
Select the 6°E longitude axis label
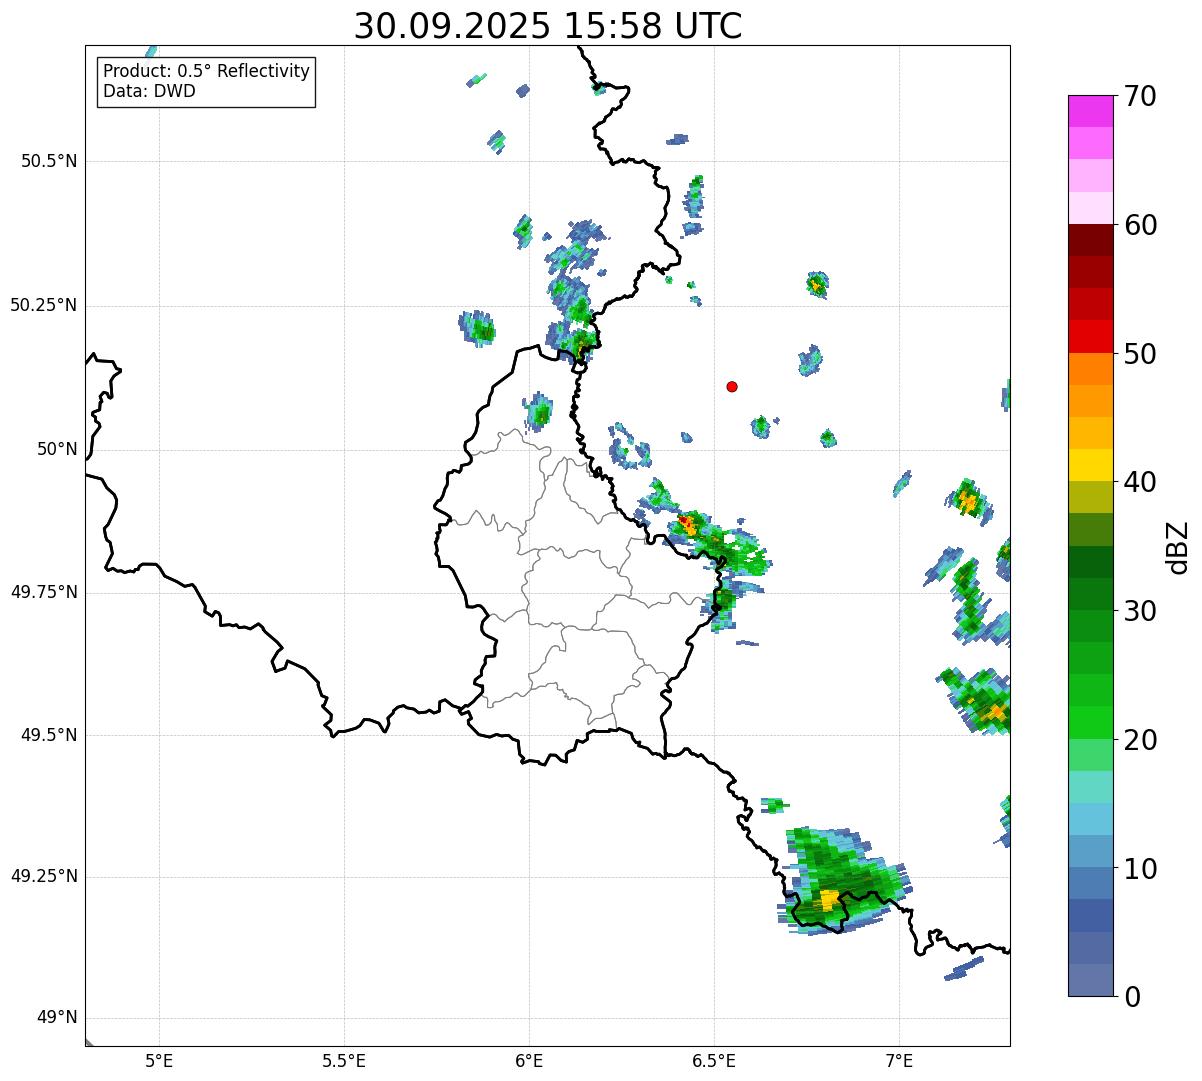[529, 1061]
